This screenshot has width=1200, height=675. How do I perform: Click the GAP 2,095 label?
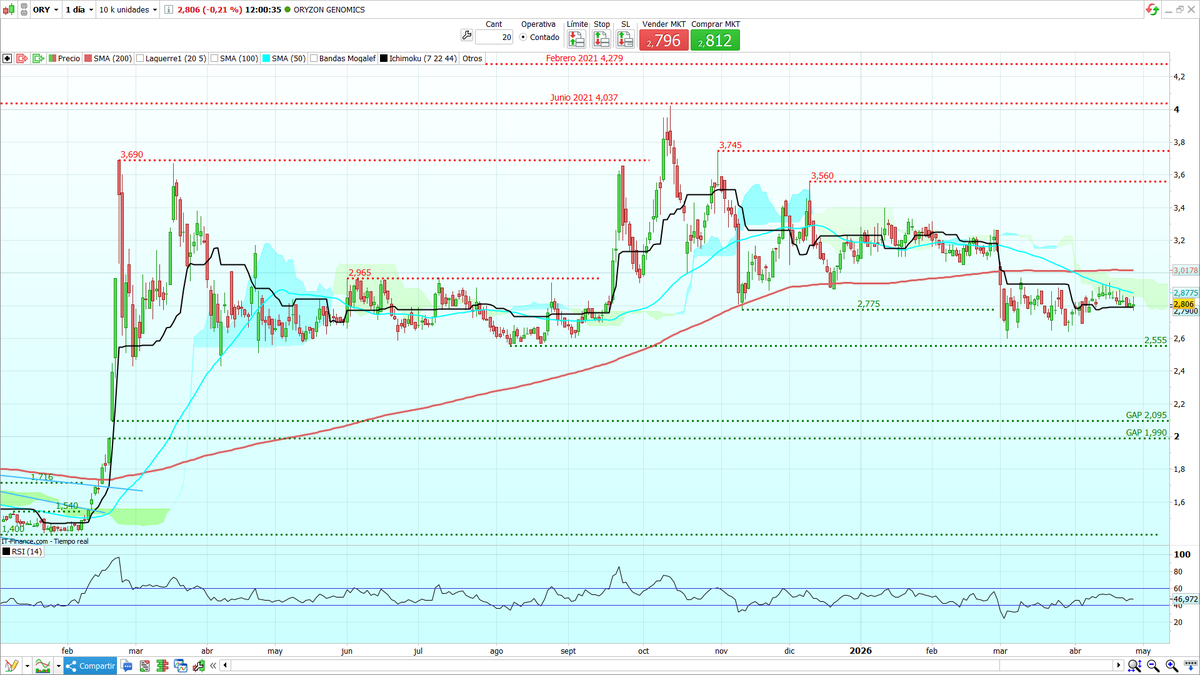click(1146, 415)
